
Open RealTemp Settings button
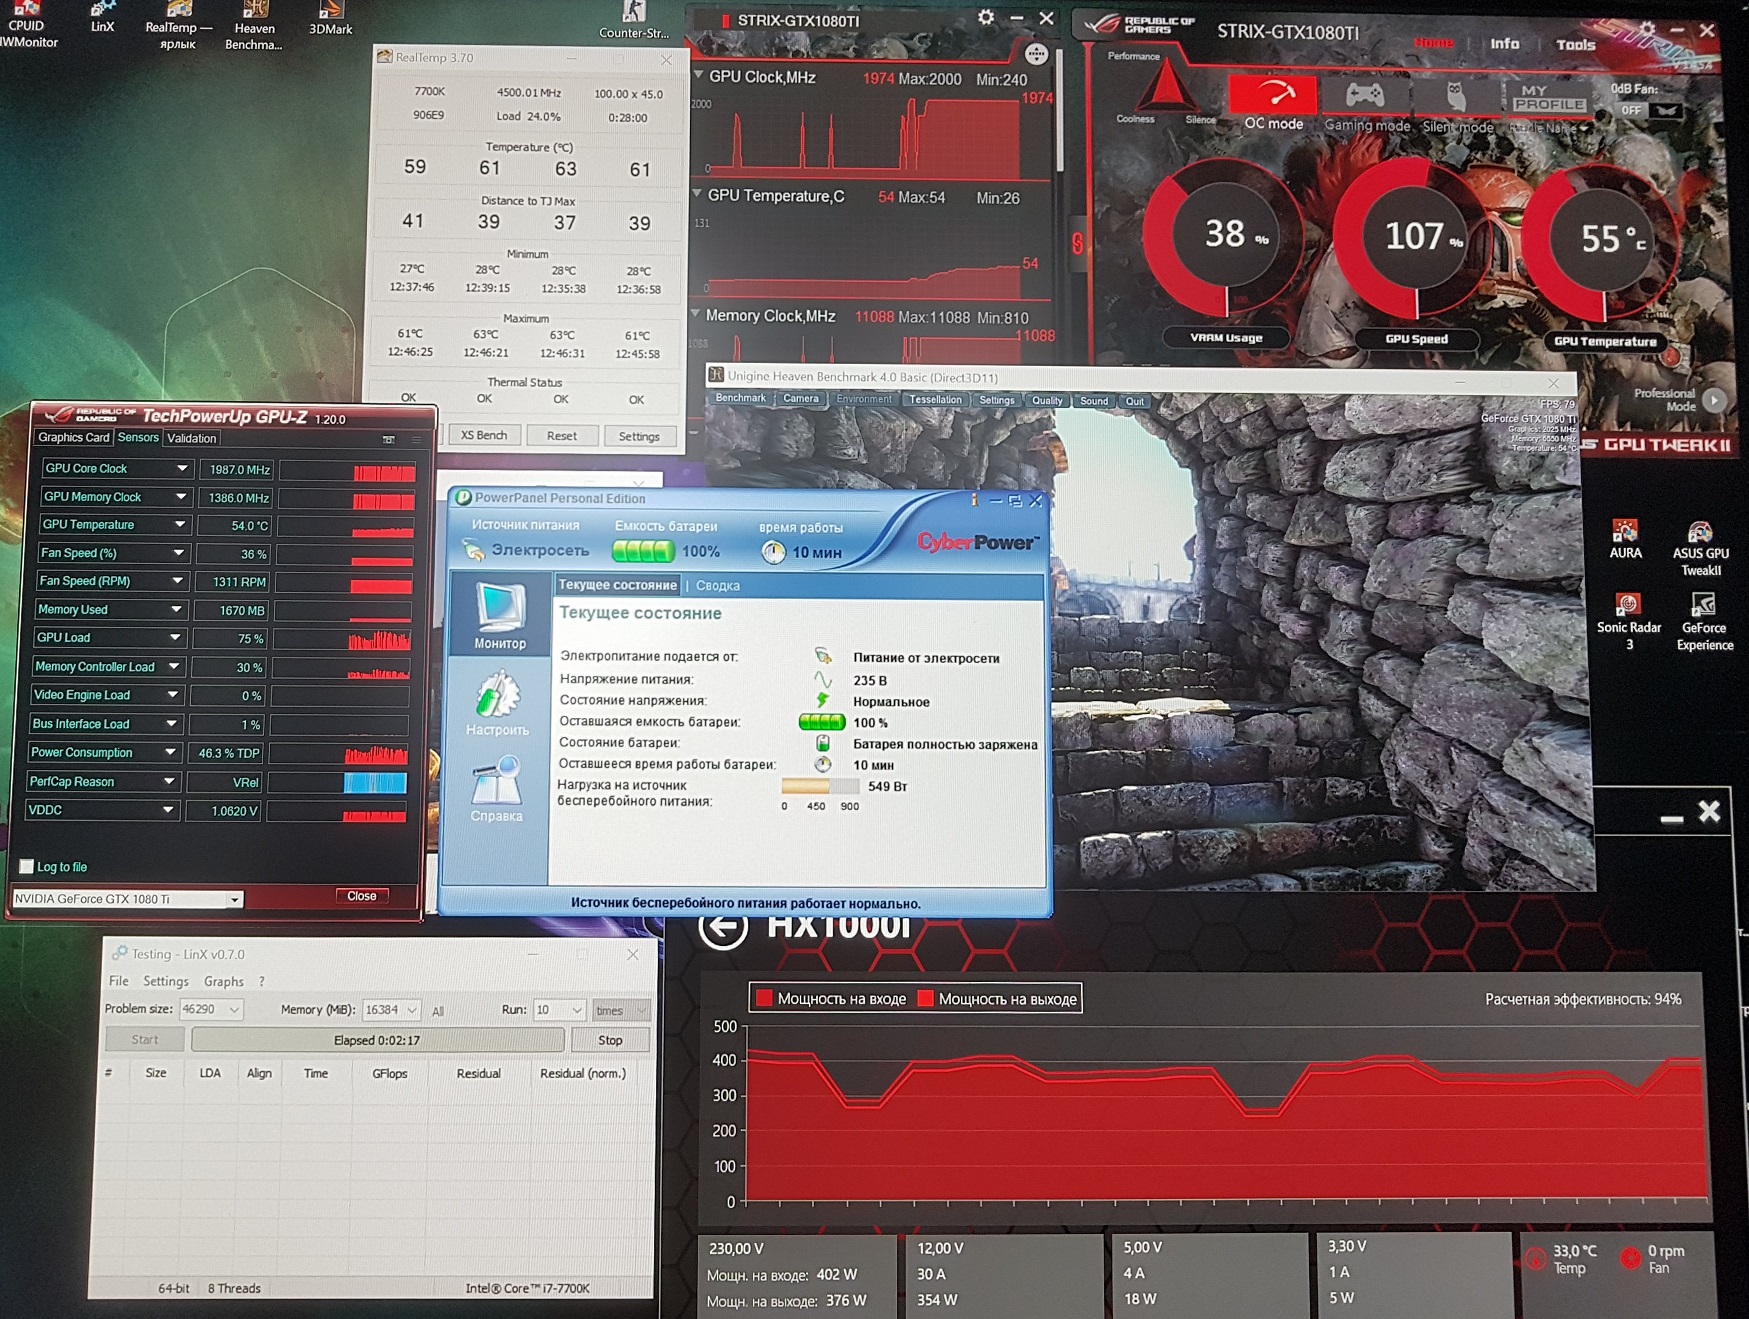(639, 437)
